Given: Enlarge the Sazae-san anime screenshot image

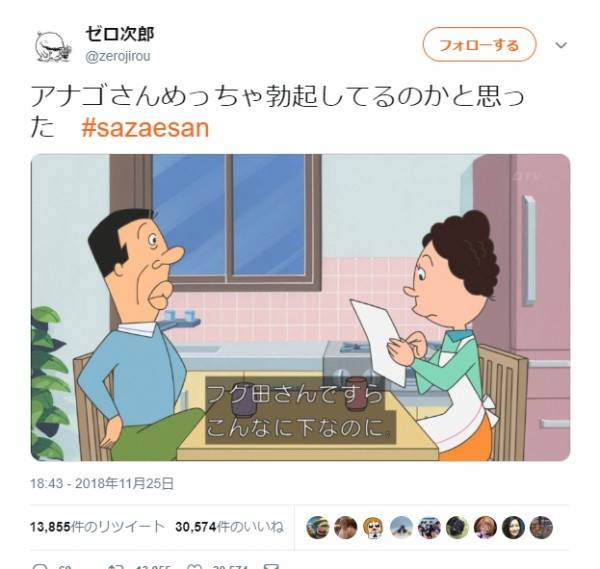Looking at the screenshot, I should tap(300, 307).
